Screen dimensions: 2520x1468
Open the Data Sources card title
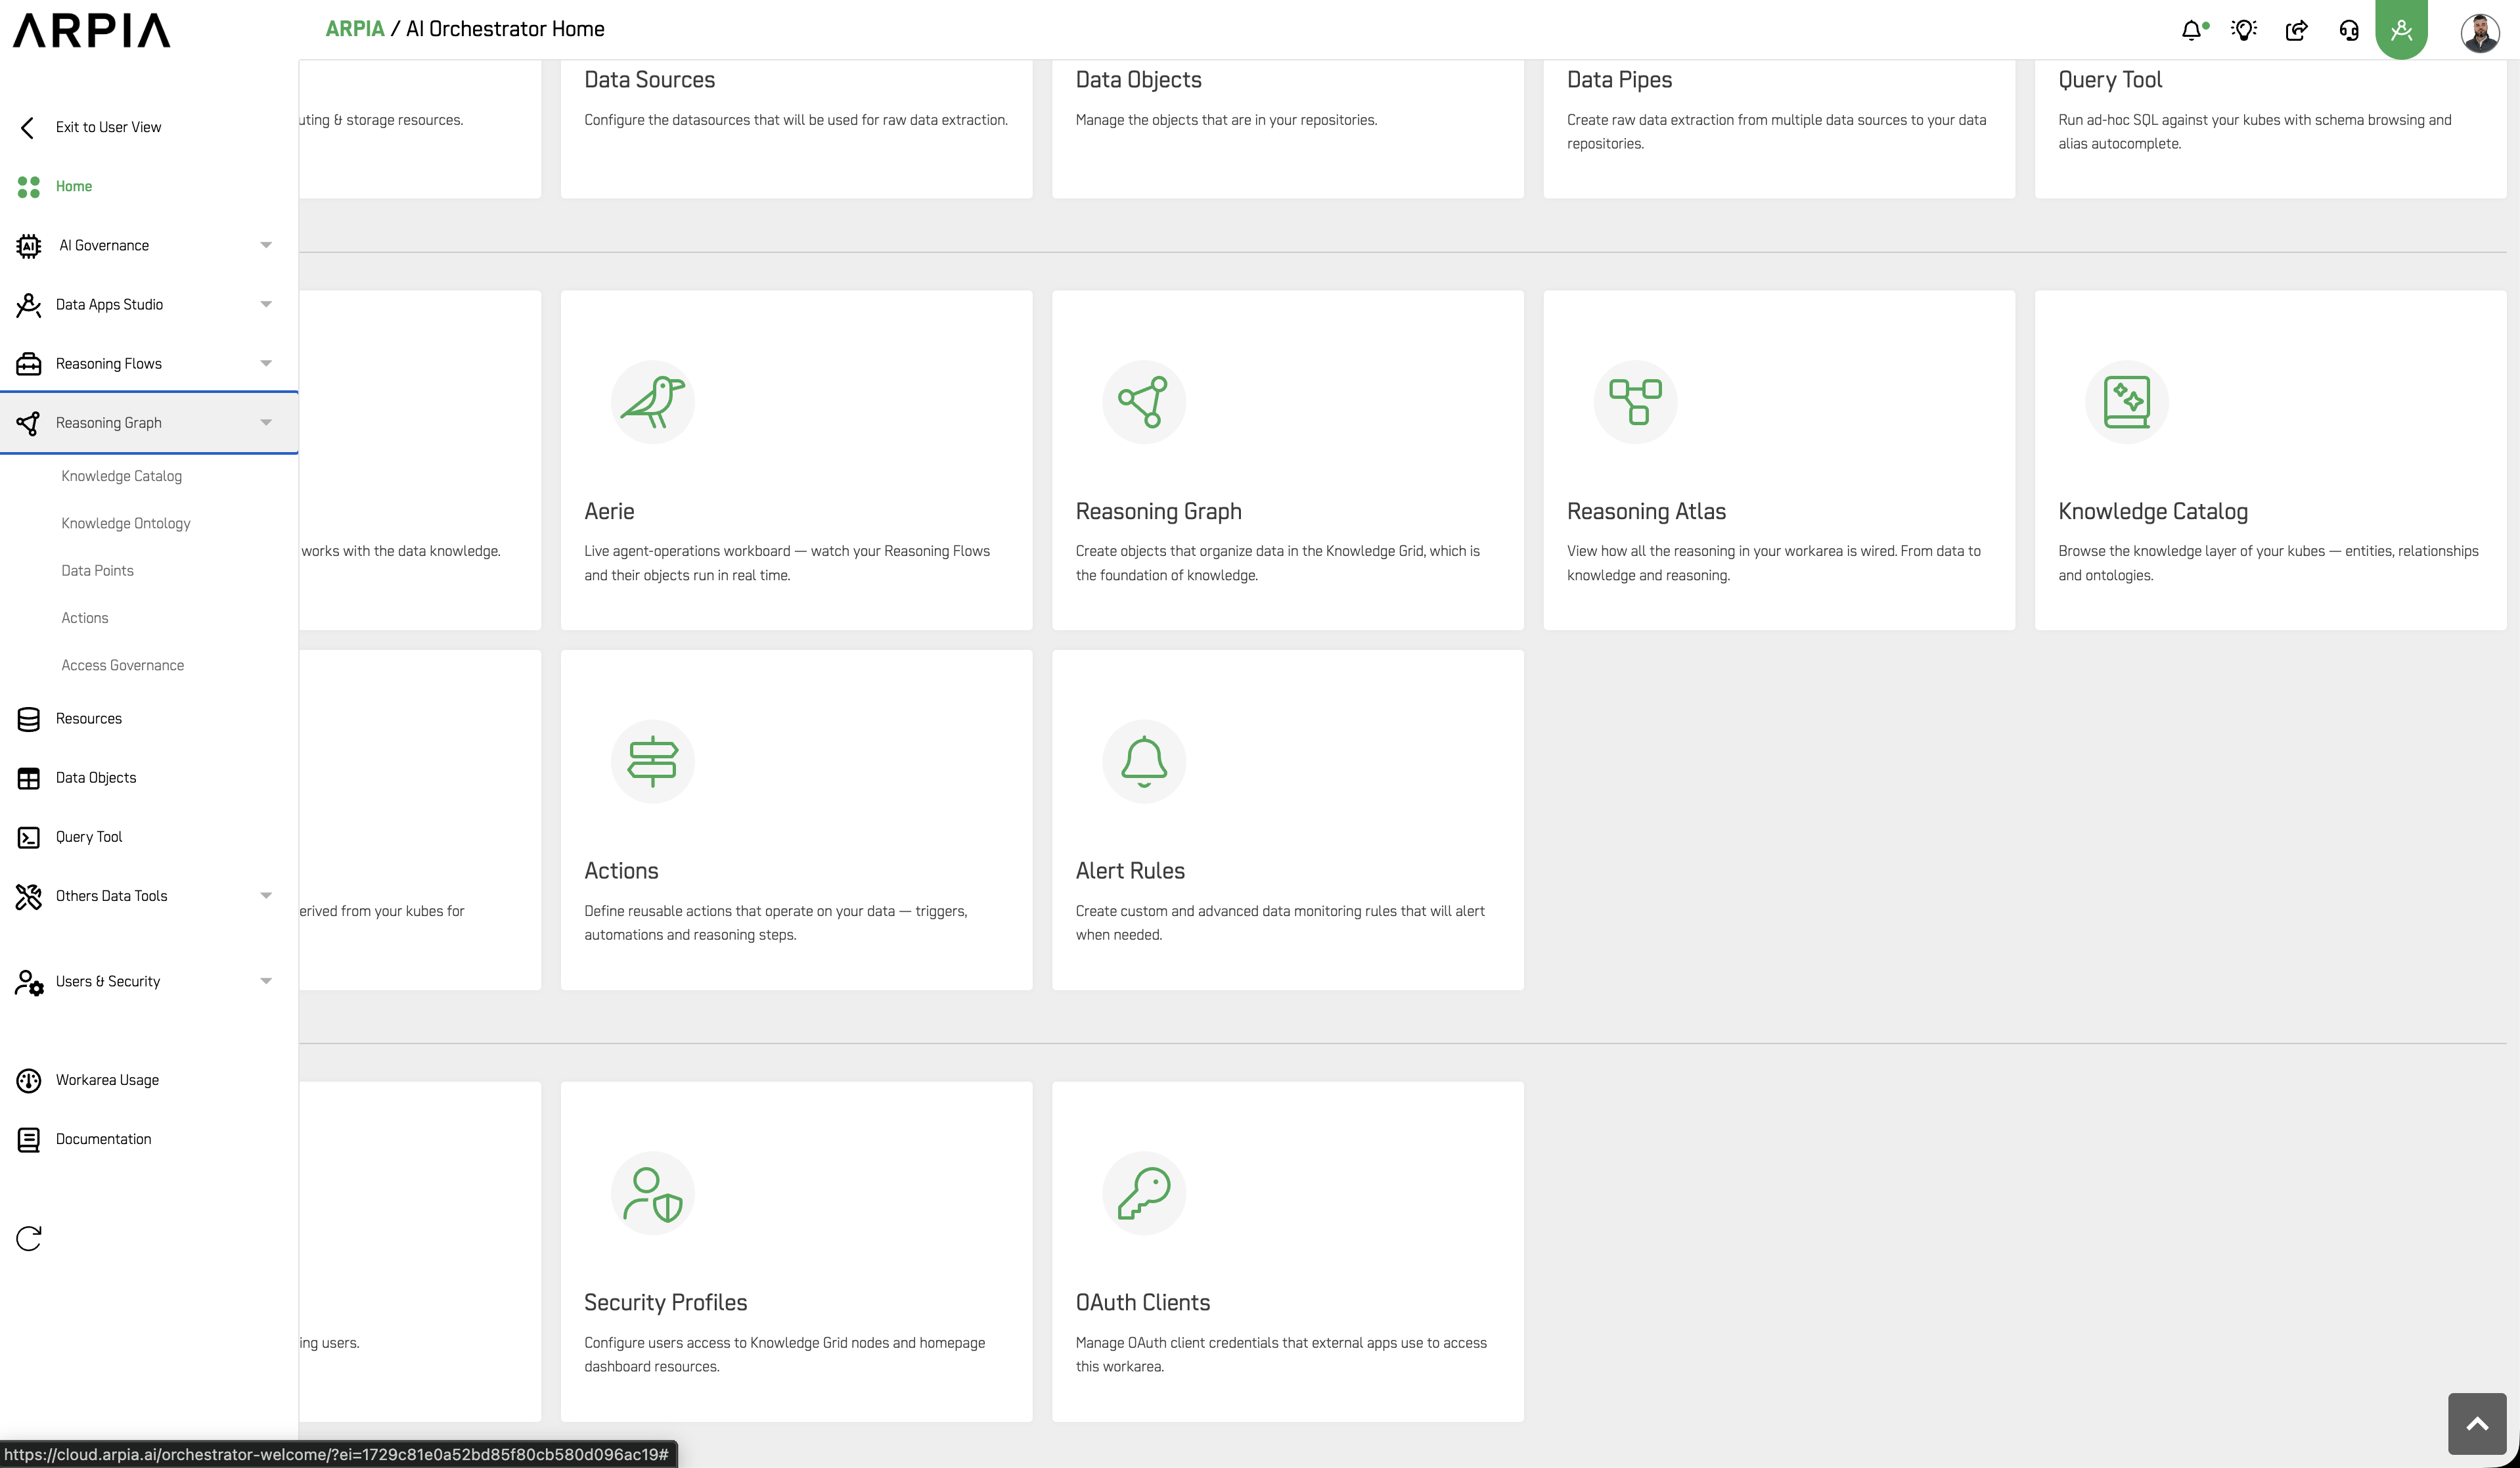pyautogui.click(x=649, y=80)
